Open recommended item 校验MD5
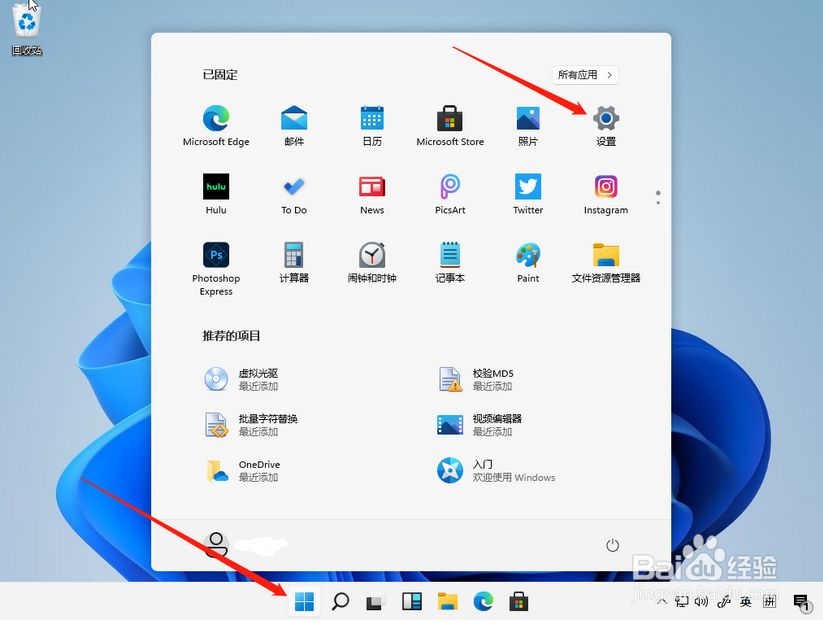The width and height of the screenshot is (823, 622). pos(476,379)
